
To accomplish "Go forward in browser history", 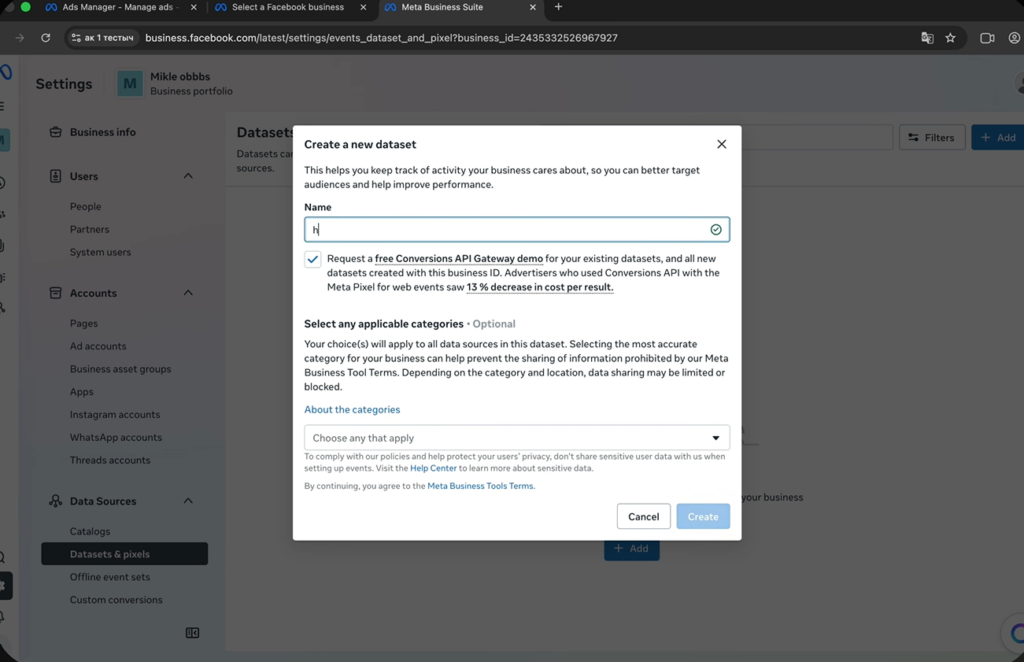I will pos(20,38).
